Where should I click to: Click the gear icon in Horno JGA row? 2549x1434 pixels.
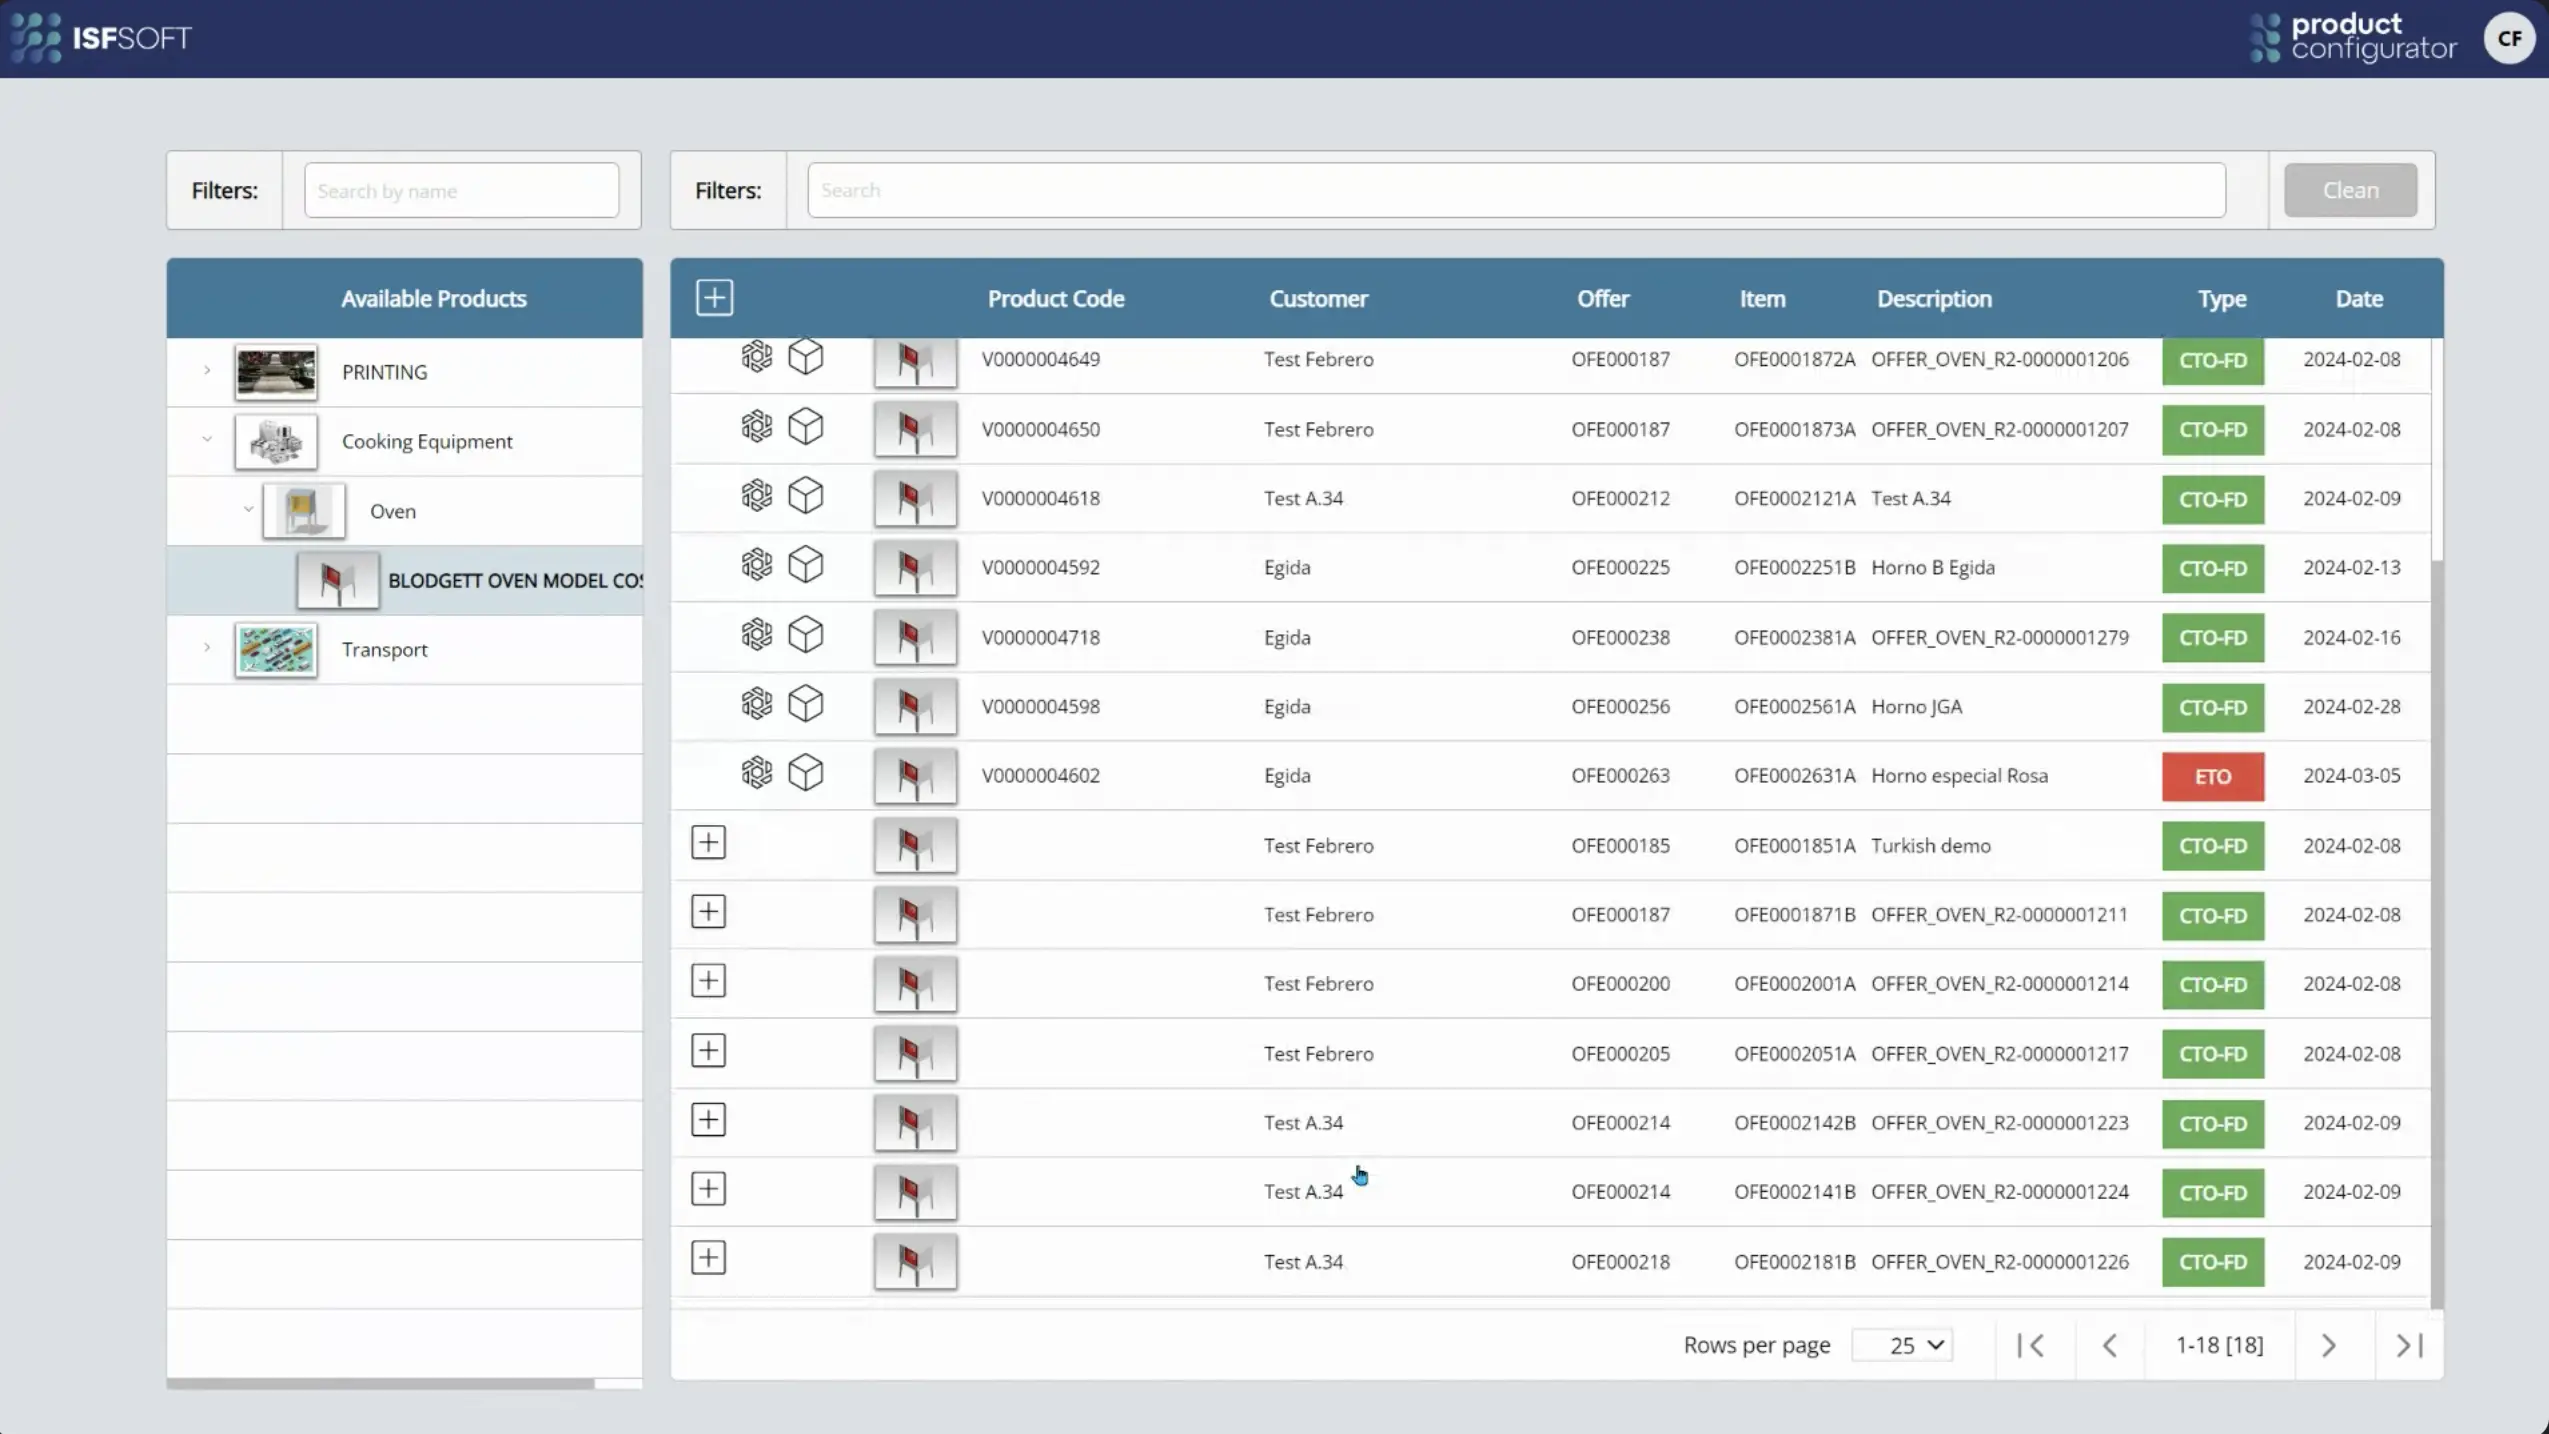point(756,704)
